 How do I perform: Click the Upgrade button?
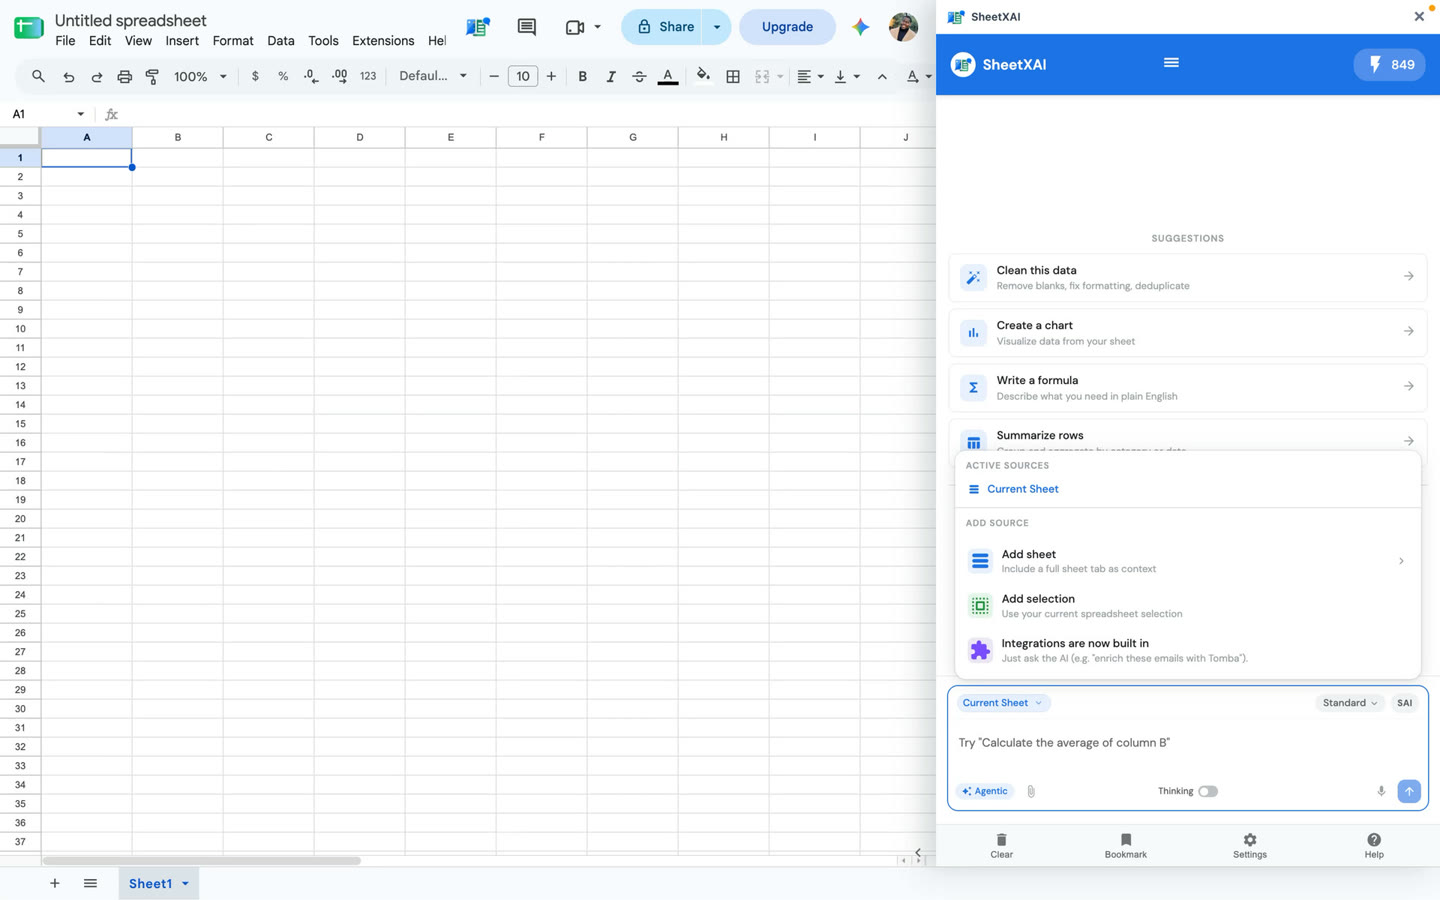tap(787, 27)
